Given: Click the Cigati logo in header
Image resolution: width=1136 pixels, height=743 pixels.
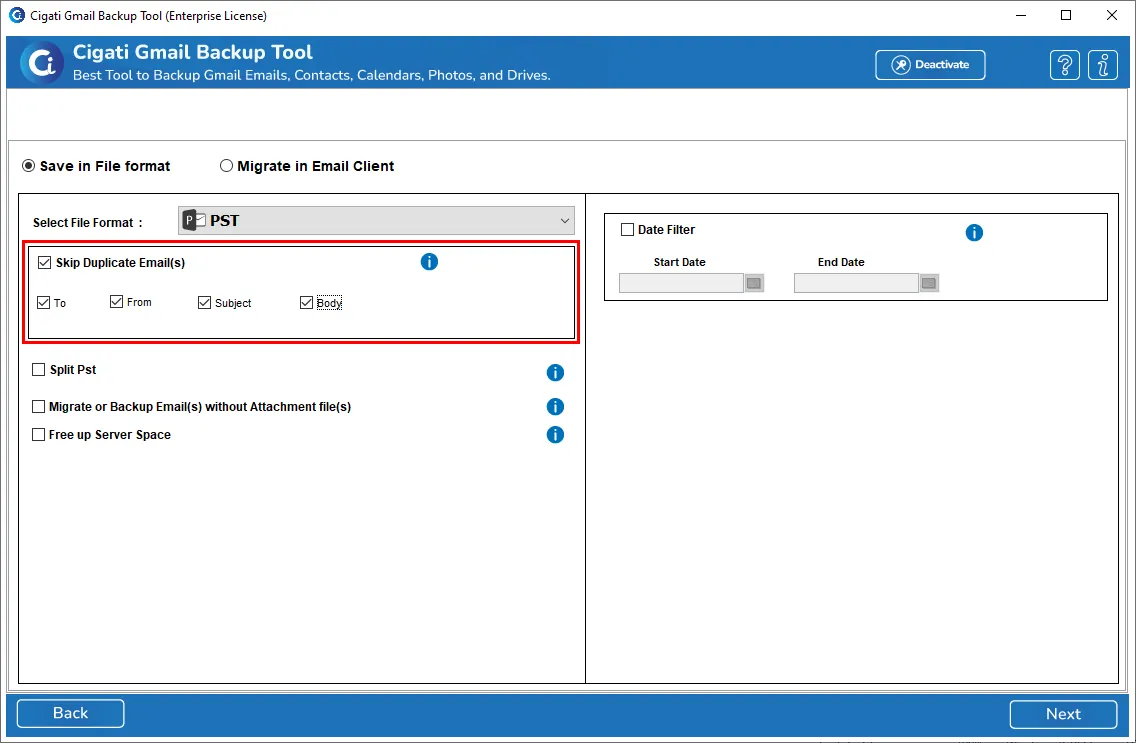Looking at the screenshot, I should coord(41,63).
